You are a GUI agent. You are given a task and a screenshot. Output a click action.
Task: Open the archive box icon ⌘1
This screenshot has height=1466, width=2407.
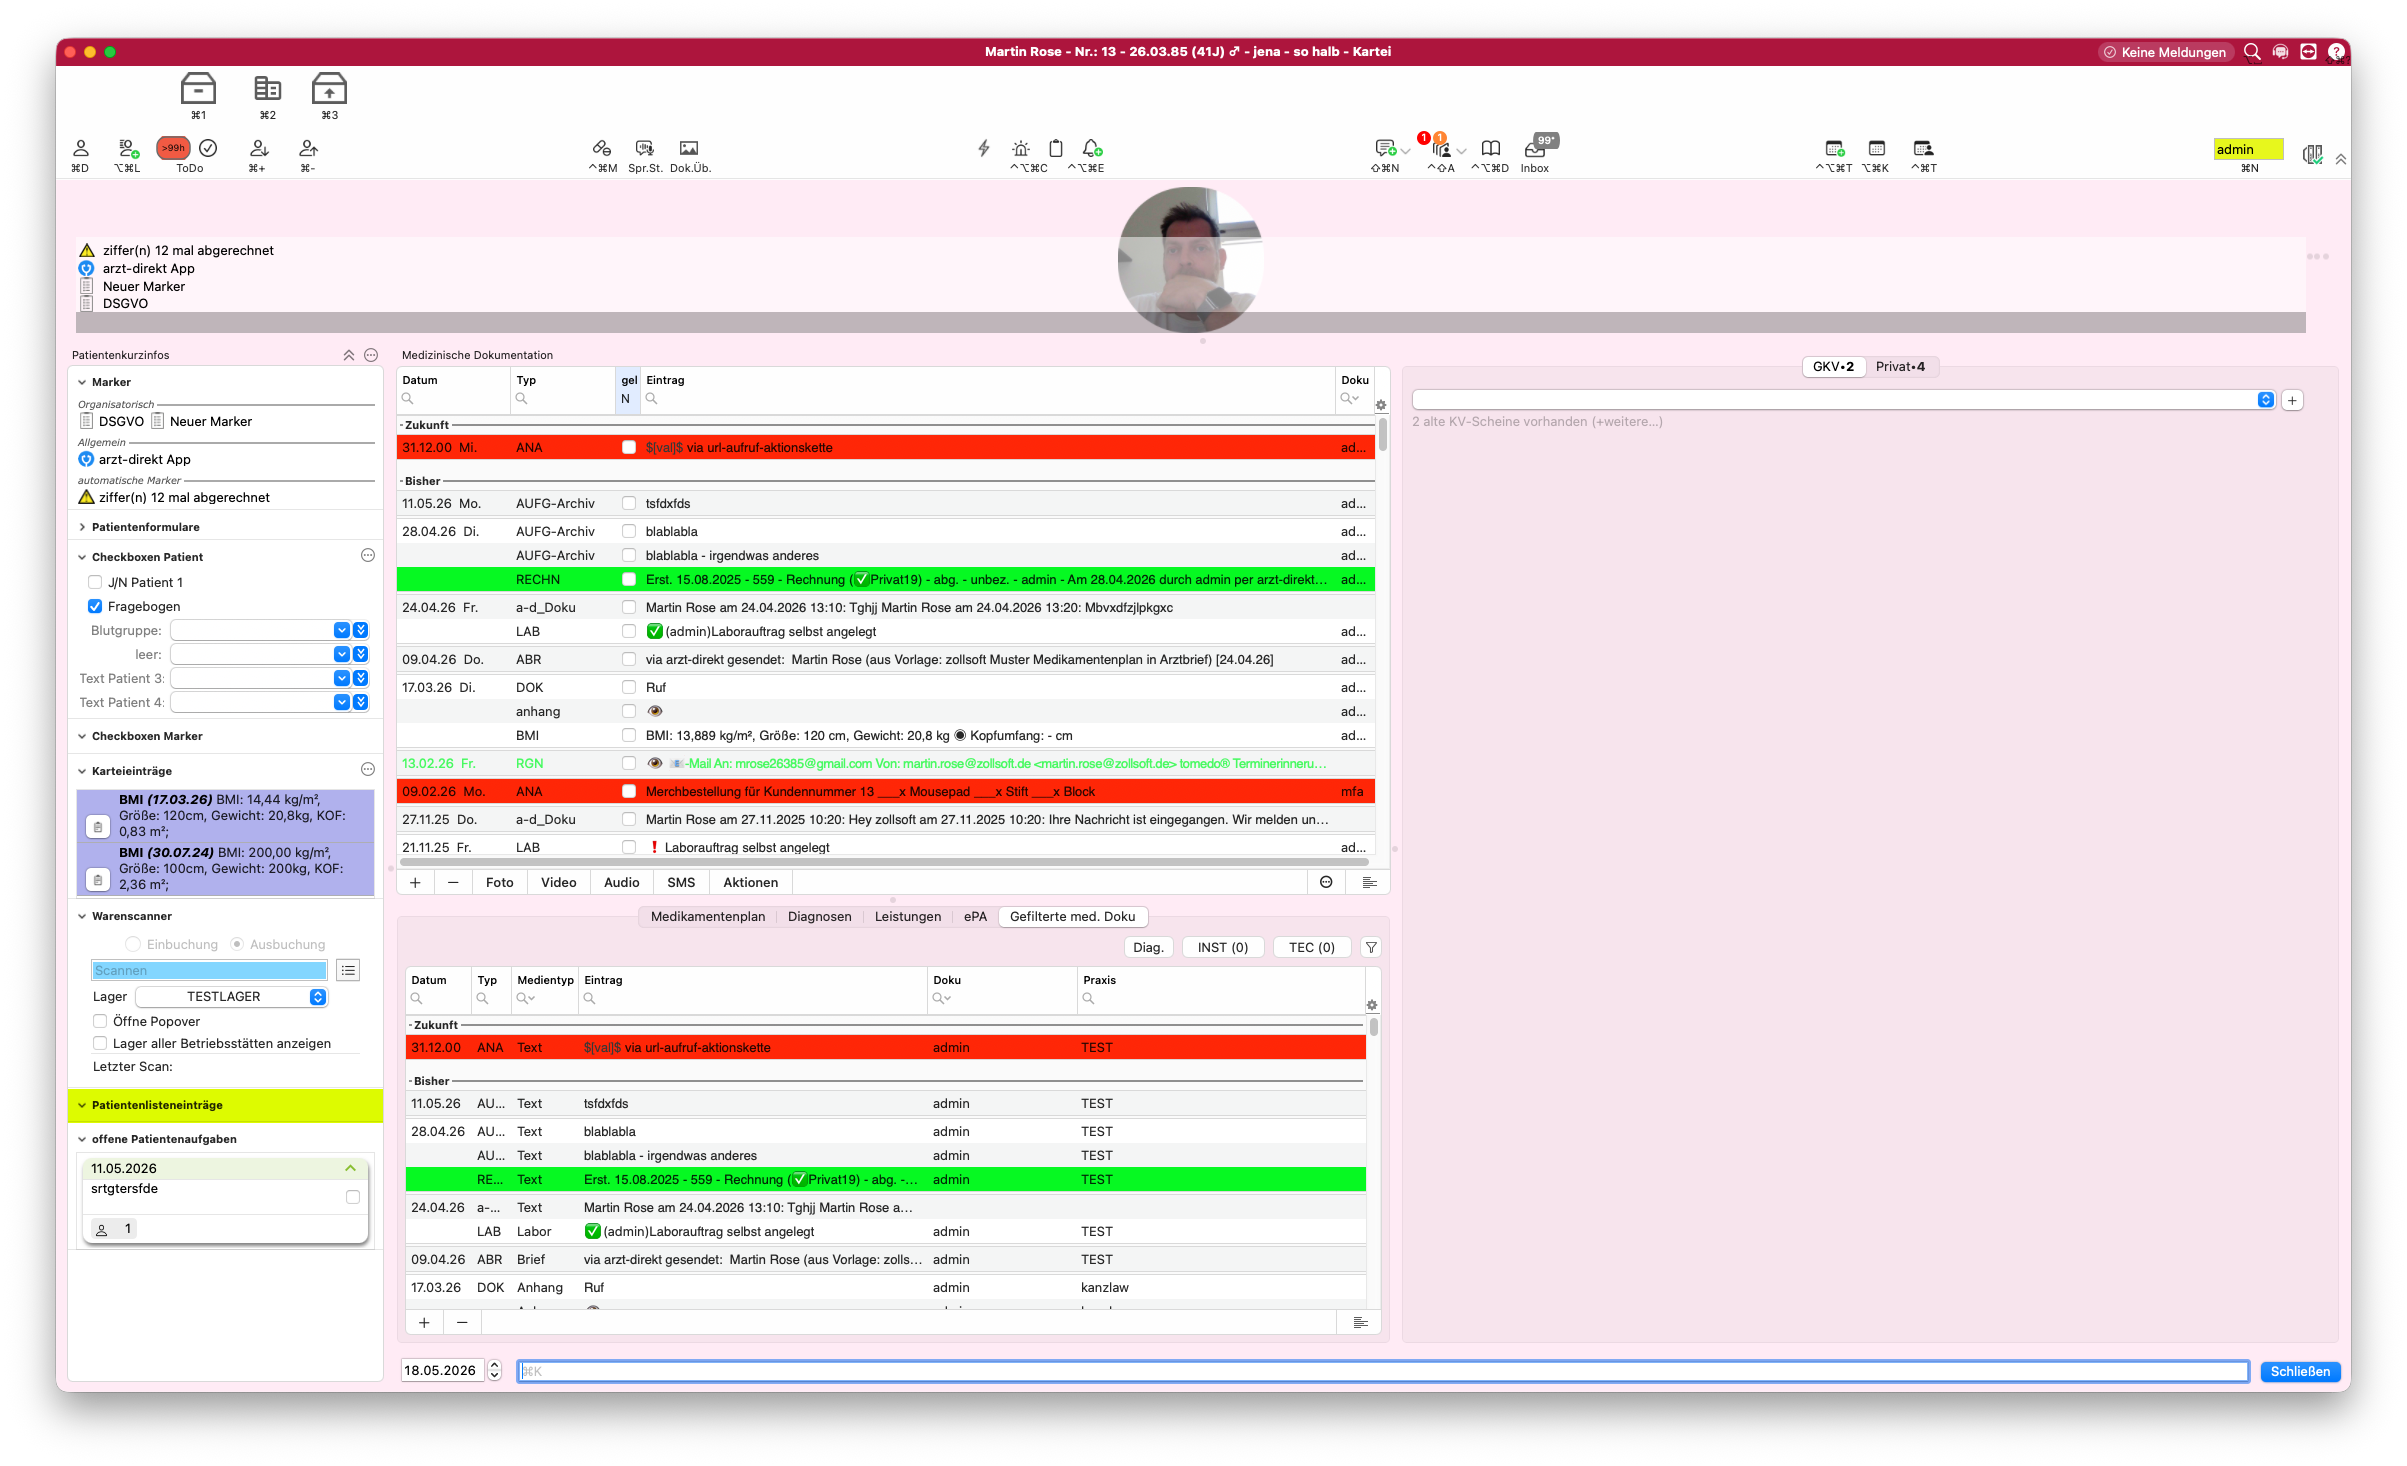coord(198,89)
